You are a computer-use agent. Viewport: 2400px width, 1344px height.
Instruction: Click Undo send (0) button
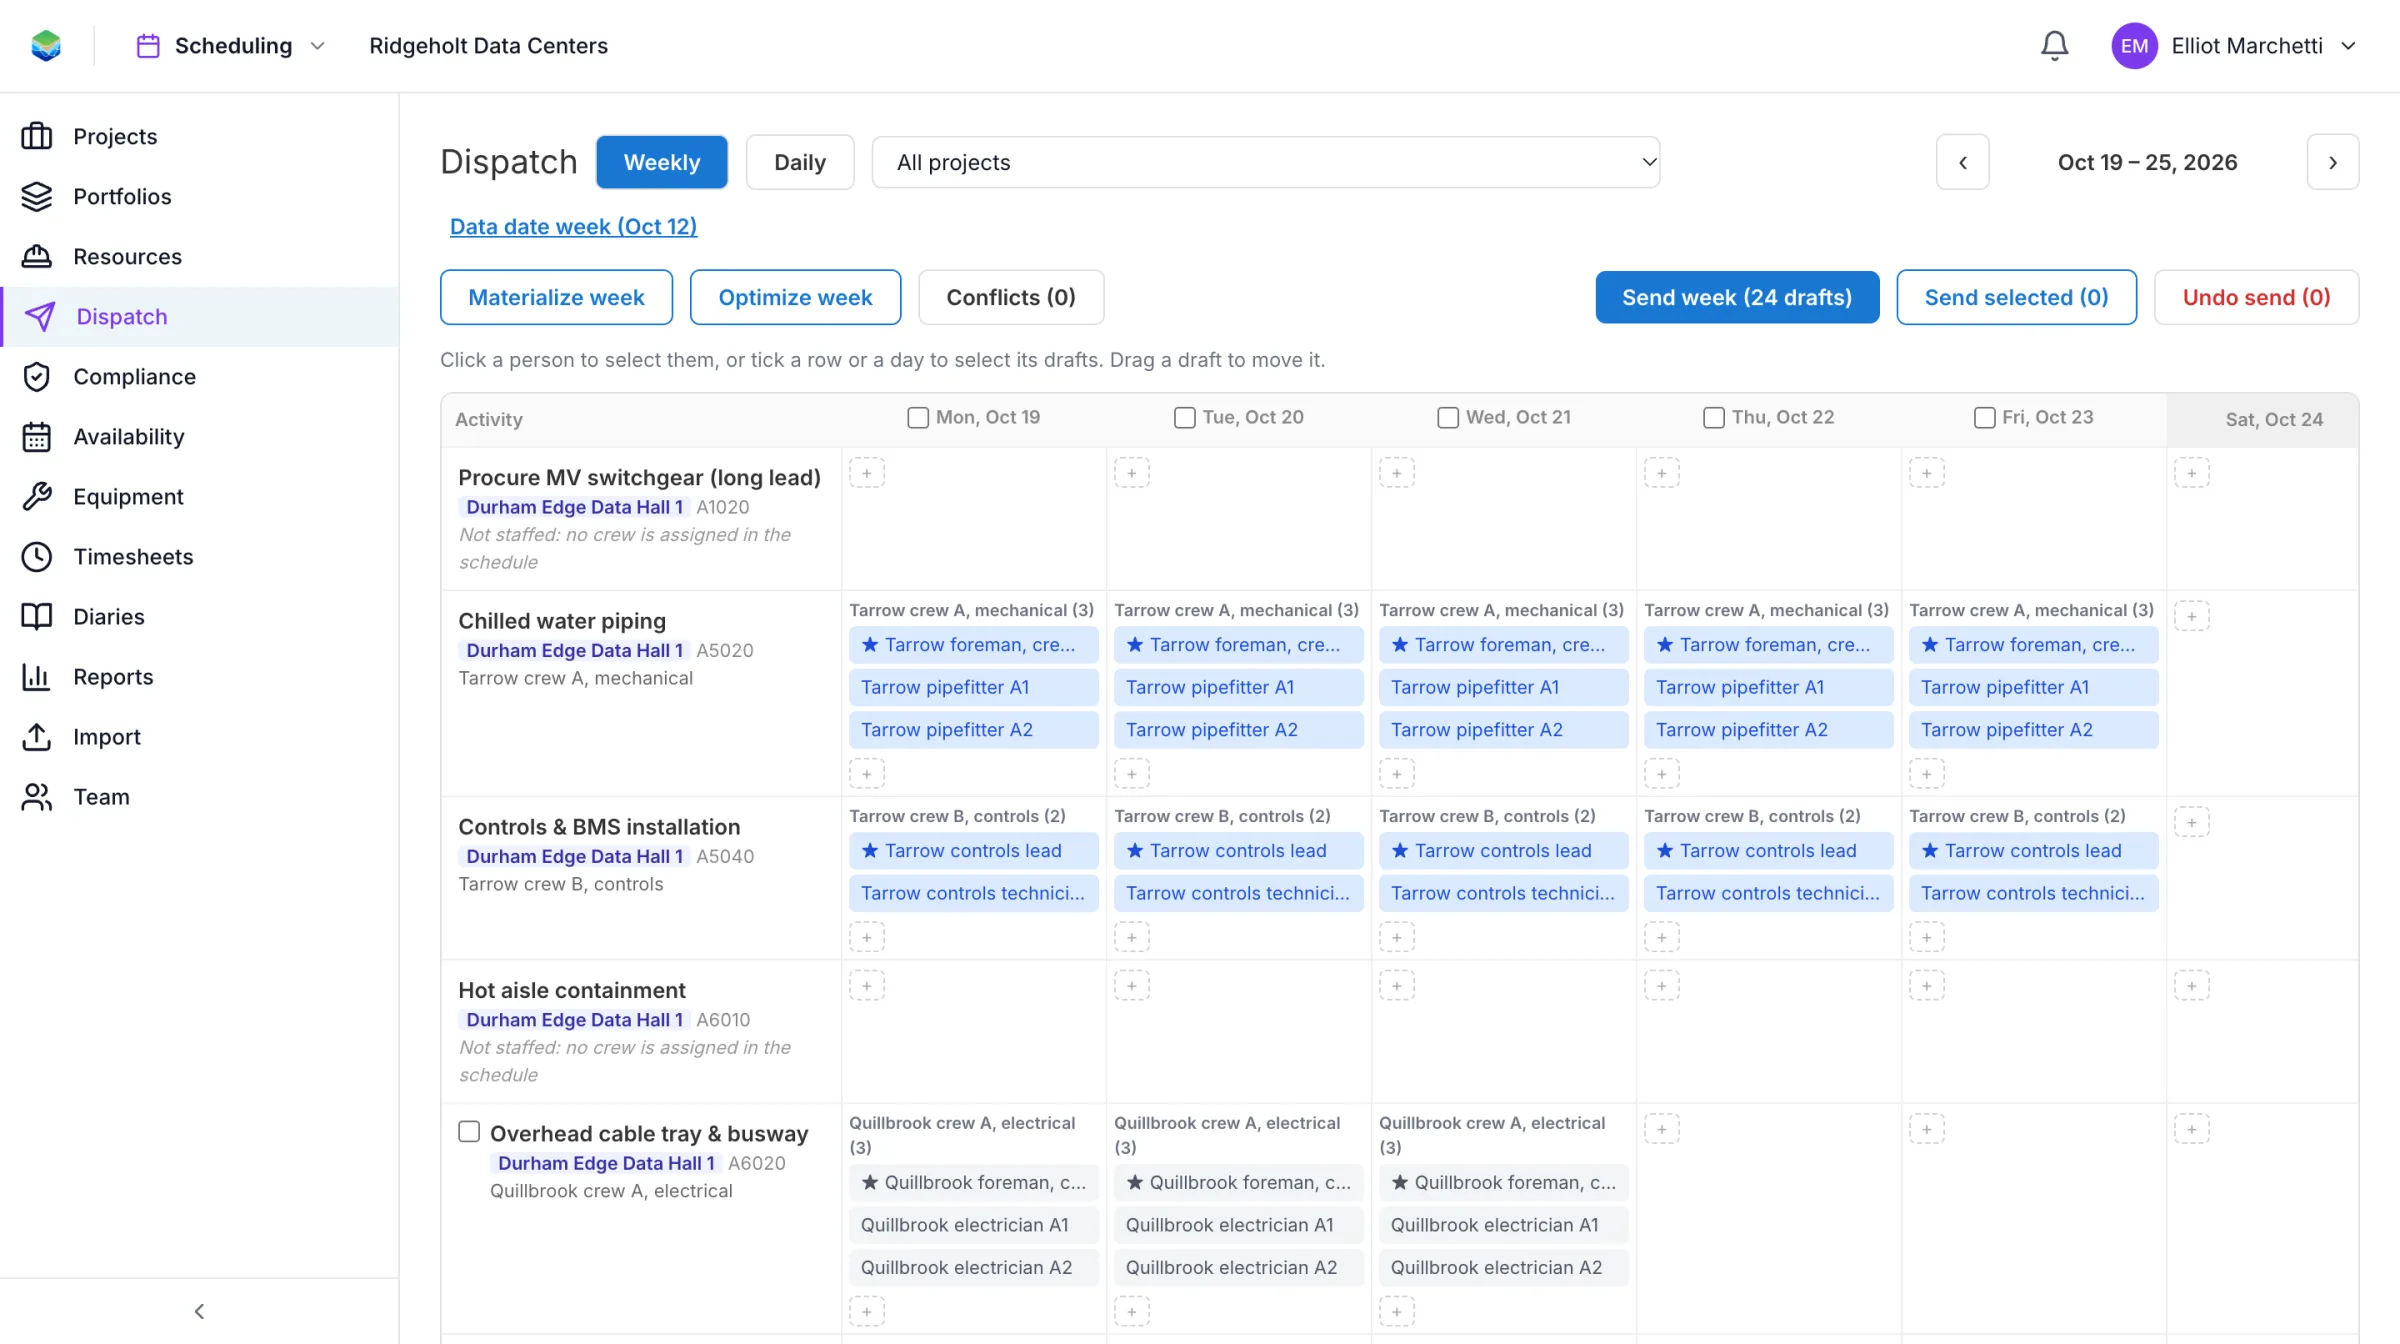click(x=2256, y=297)
